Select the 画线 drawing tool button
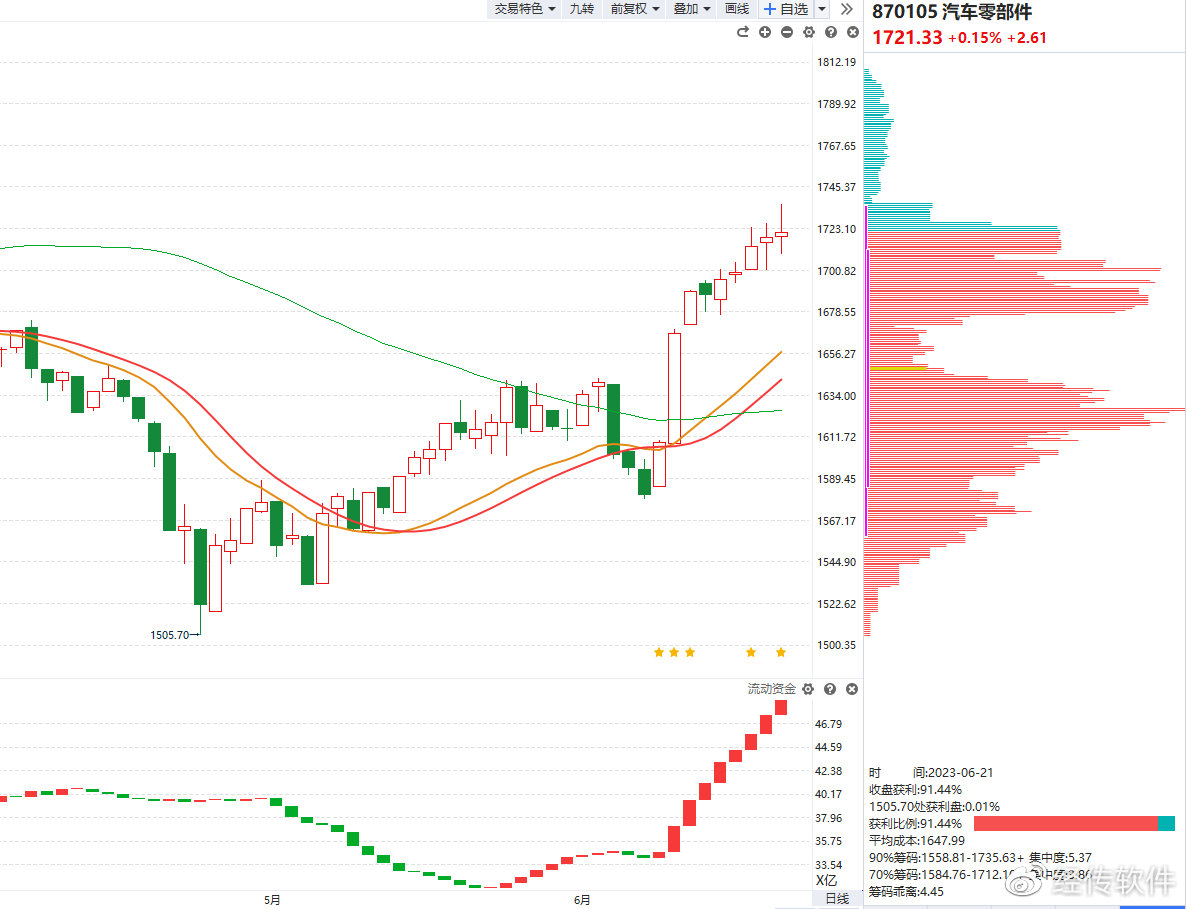This screenshot has width=1186, height=909. [737, 9]
